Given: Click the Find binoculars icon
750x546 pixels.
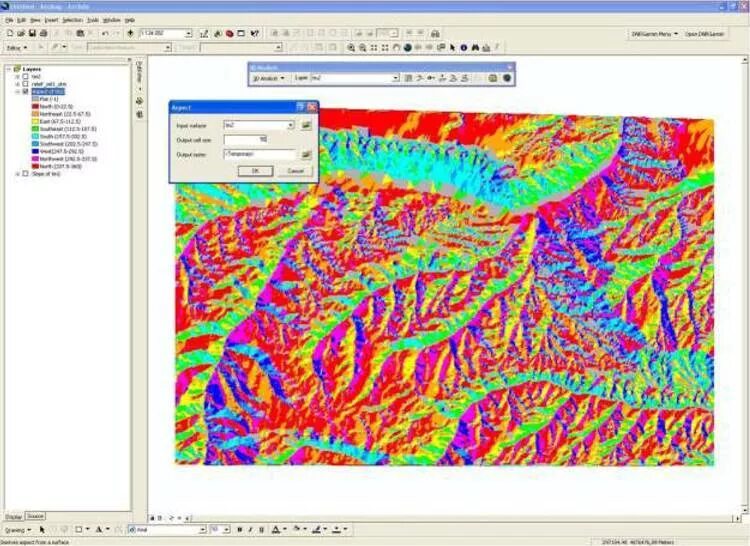Looking at the screenshot, I should pos(475,48).
